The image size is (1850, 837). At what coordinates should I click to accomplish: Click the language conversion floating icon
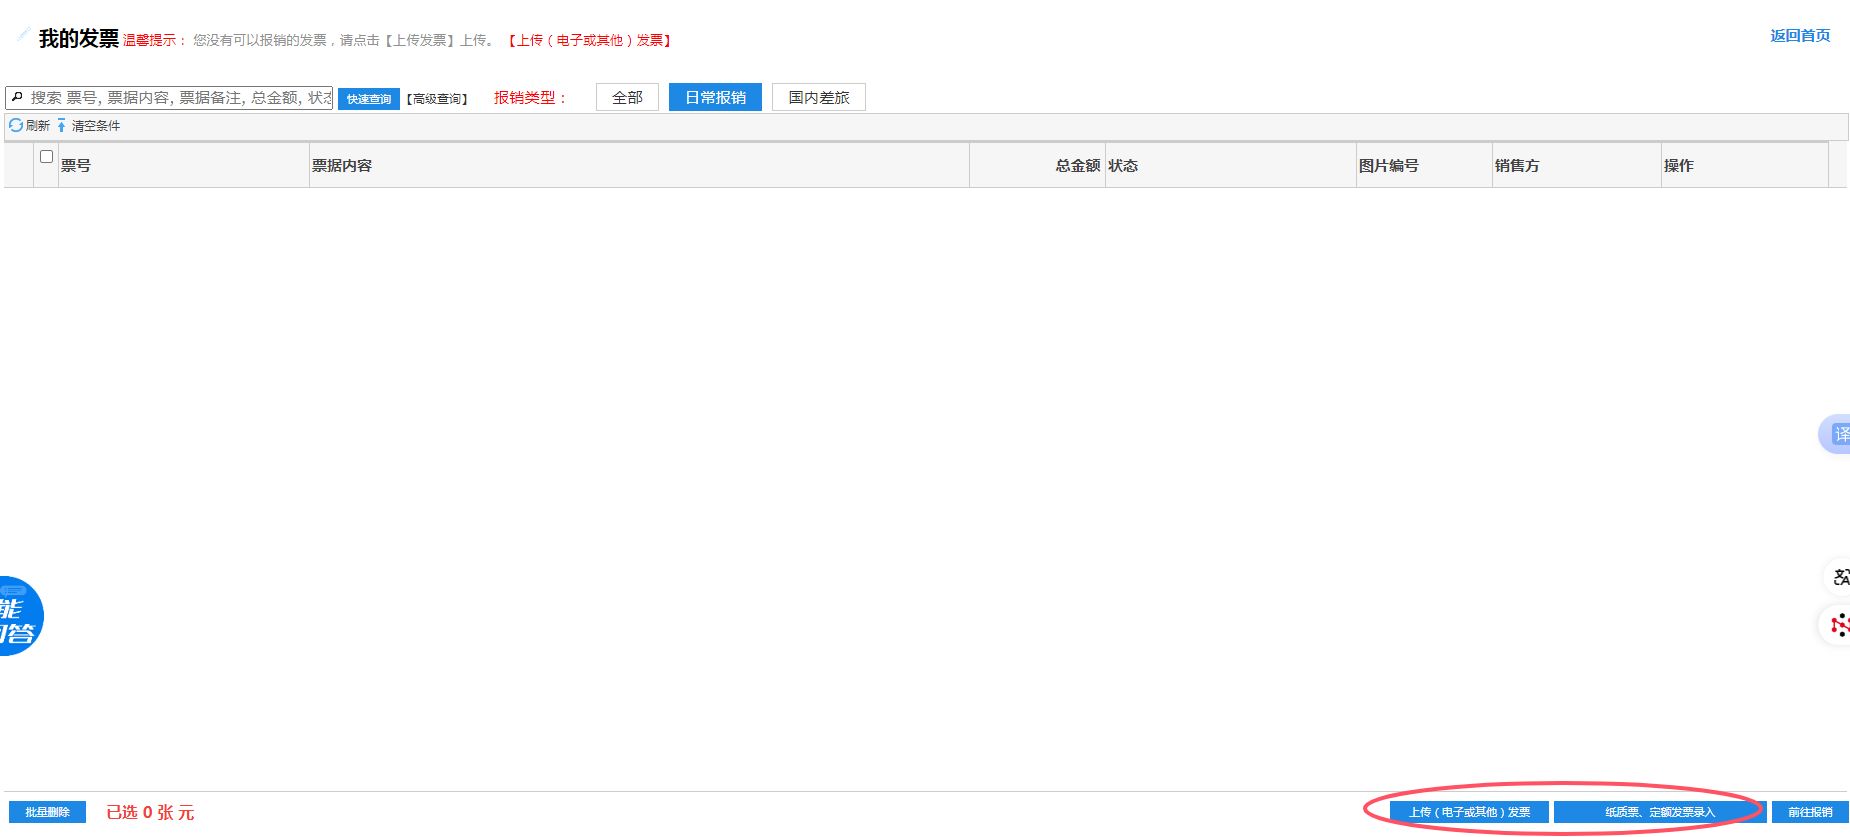(1839, 577)
